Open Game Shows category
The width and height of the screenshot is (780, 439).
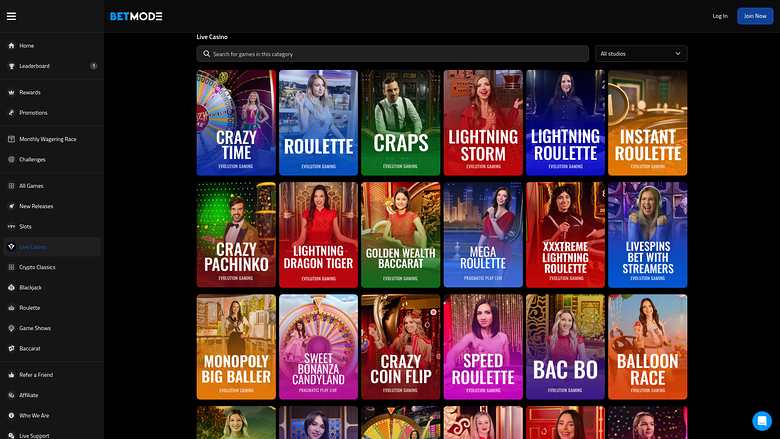coord(36,328)
